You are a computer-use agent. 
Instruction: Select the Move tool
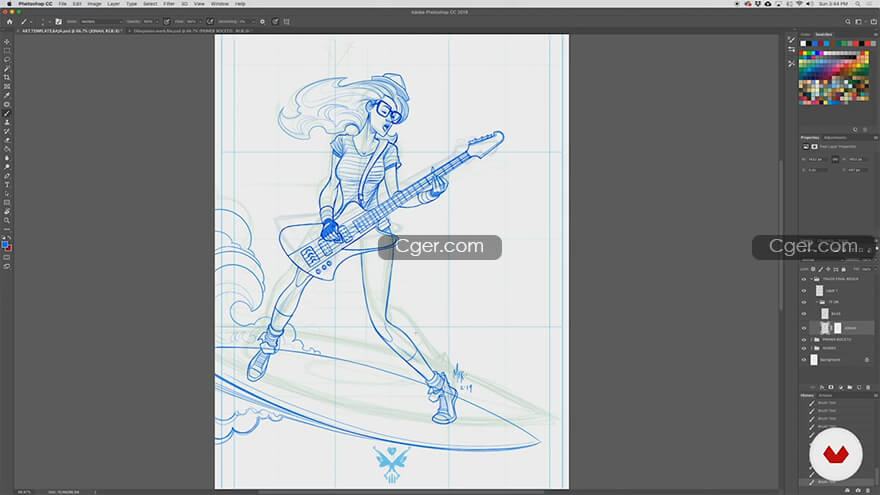(7, 42)
